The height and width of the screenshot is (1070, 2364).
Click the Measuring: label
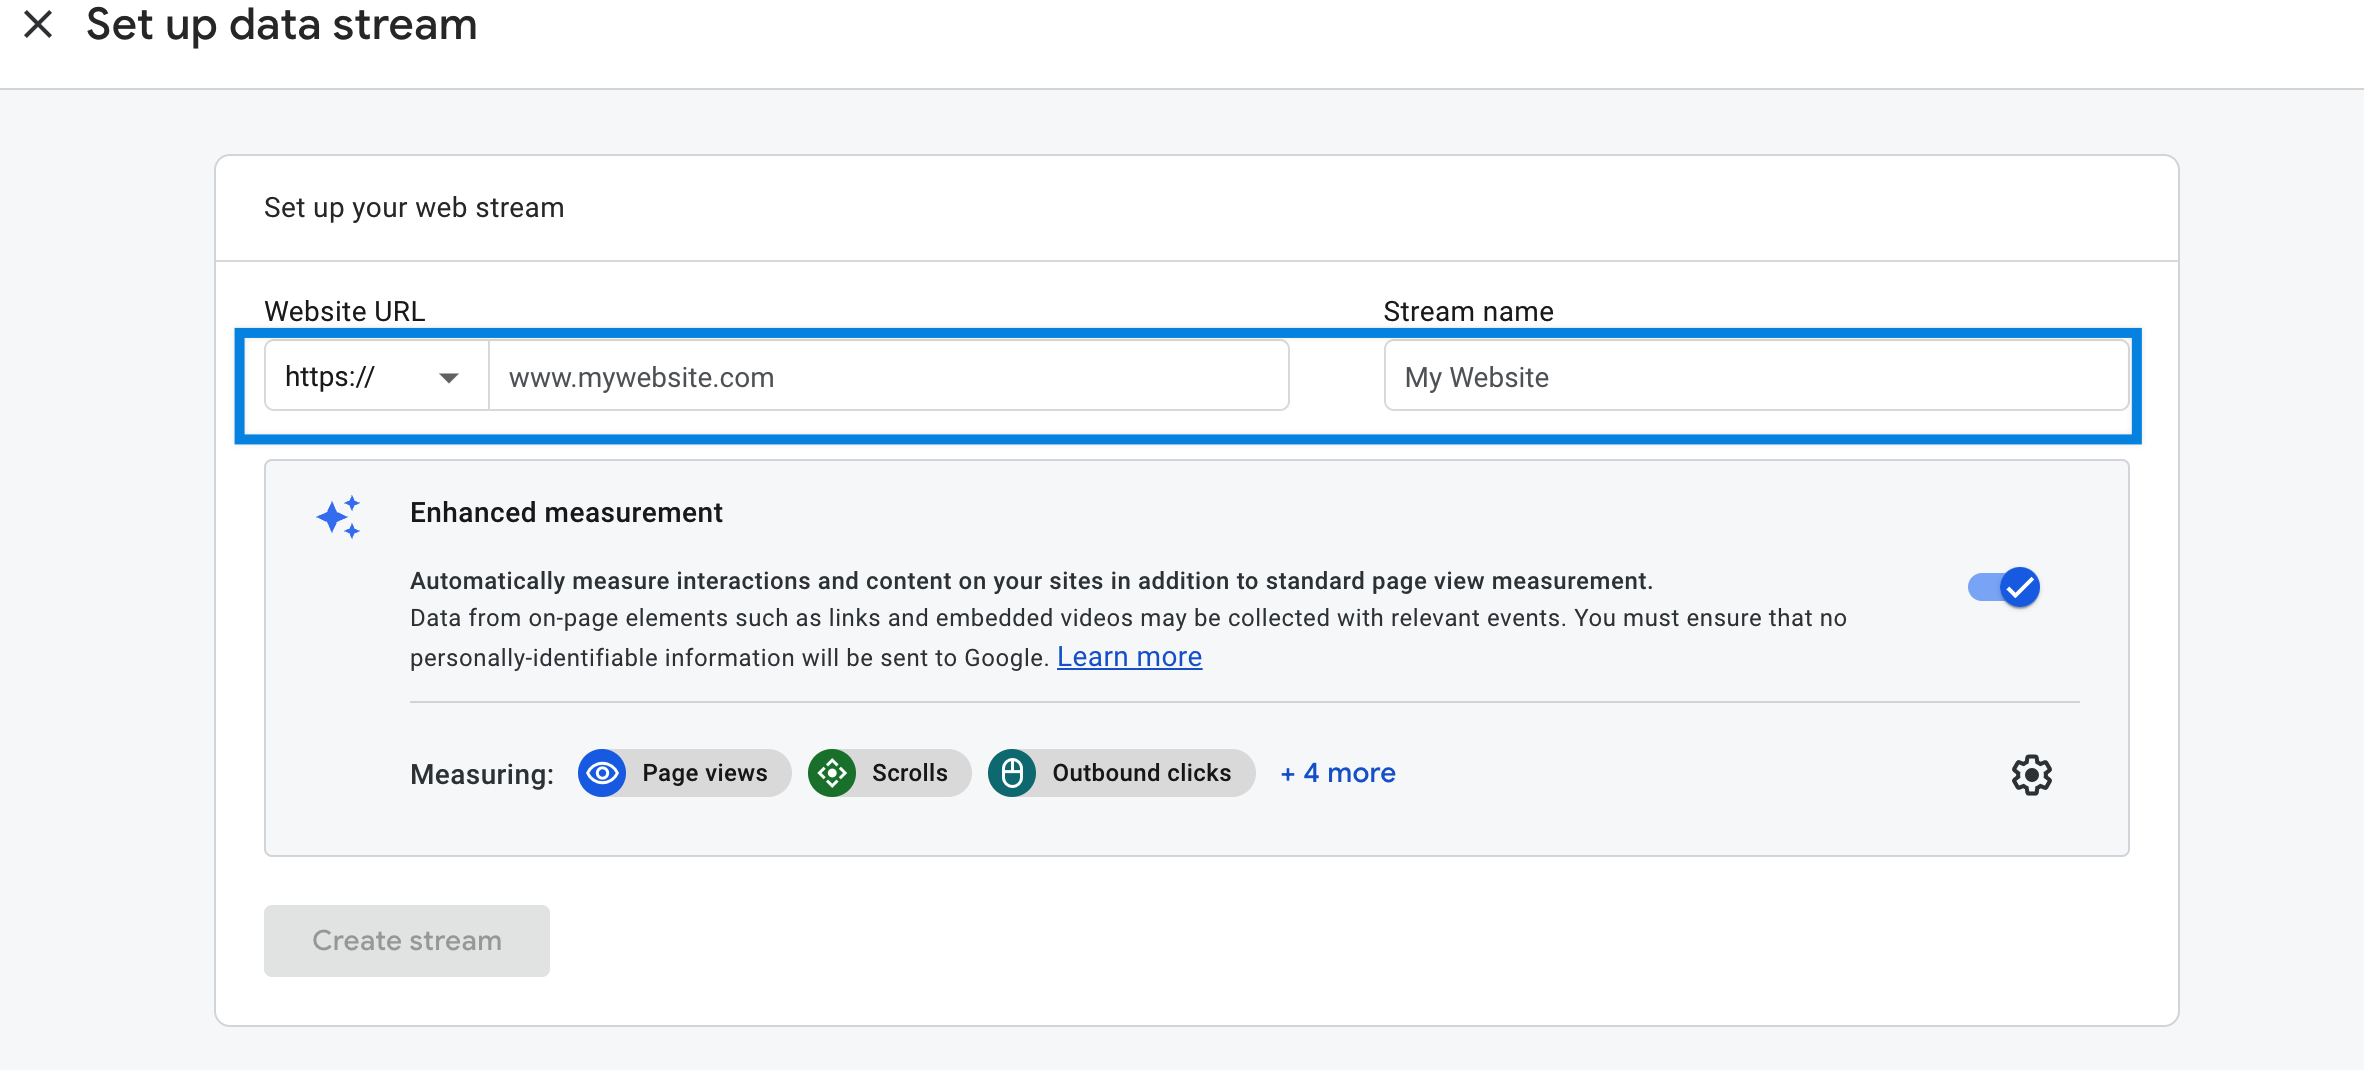point(482,774)
